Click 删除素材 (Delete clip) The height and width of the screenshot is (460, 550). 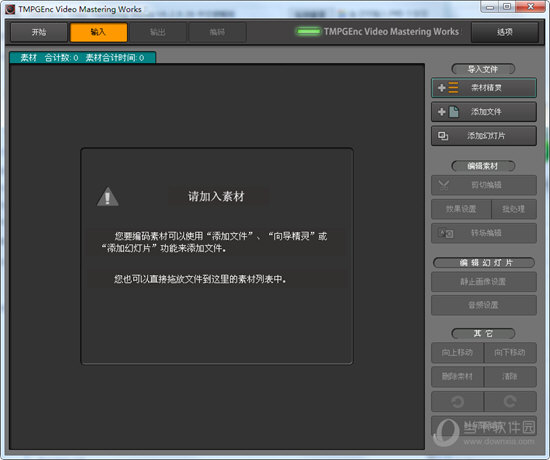[x=457, y=376]
